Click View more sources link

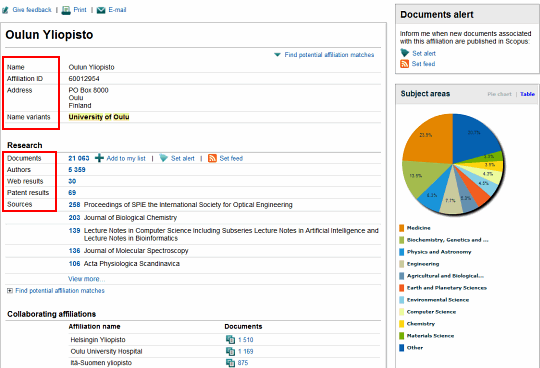[x=86, y=279]
